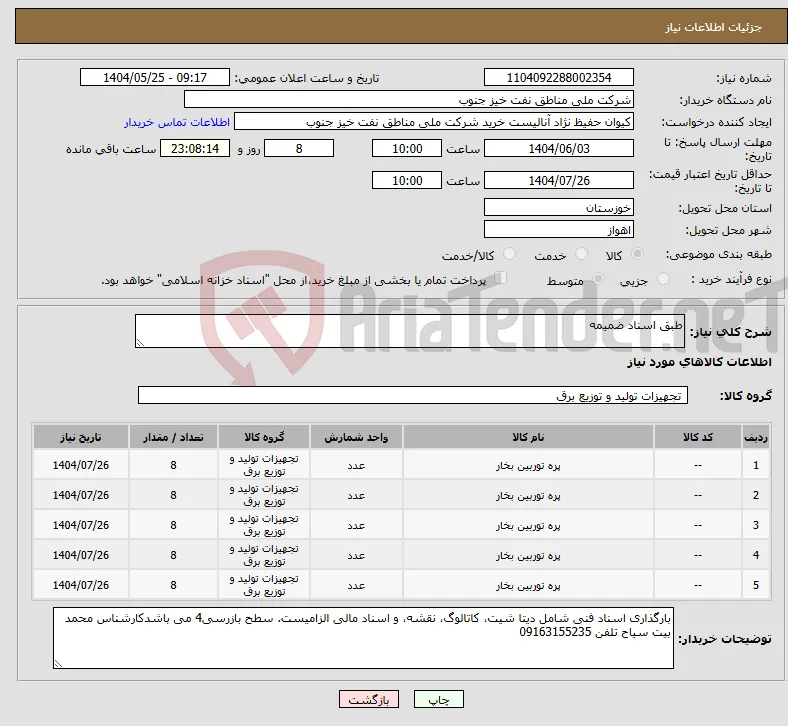Select the جزیی purchase type radio

(x=663, y=279)
